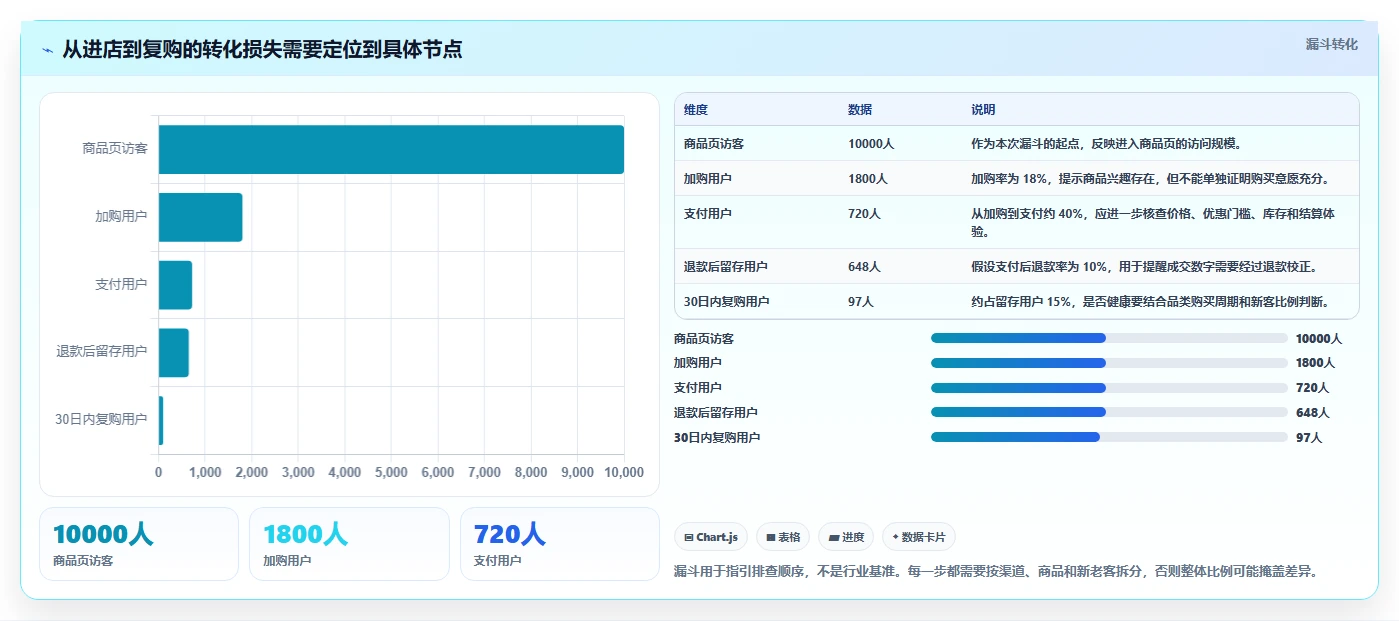The height and width of the screenshot is (621, 1399).
Task: Click the lightning icon beside the title
Action: pos(47,50)
